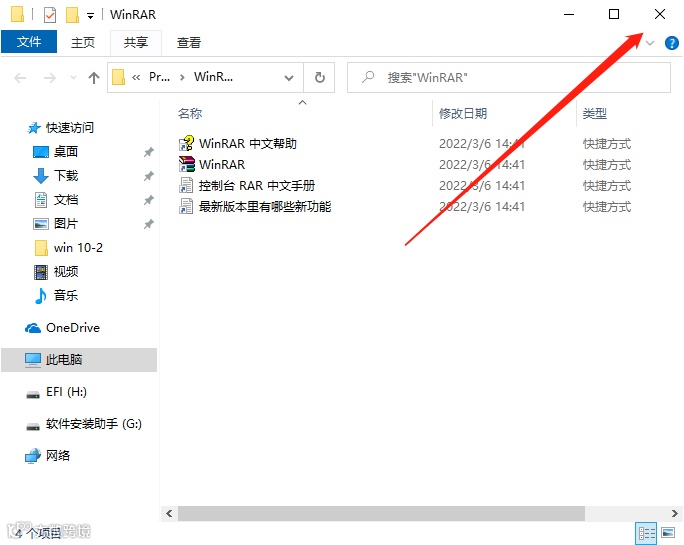Click the horizontal scrollbar thumb
Viewport: 684px width, 545px height.
381,514
